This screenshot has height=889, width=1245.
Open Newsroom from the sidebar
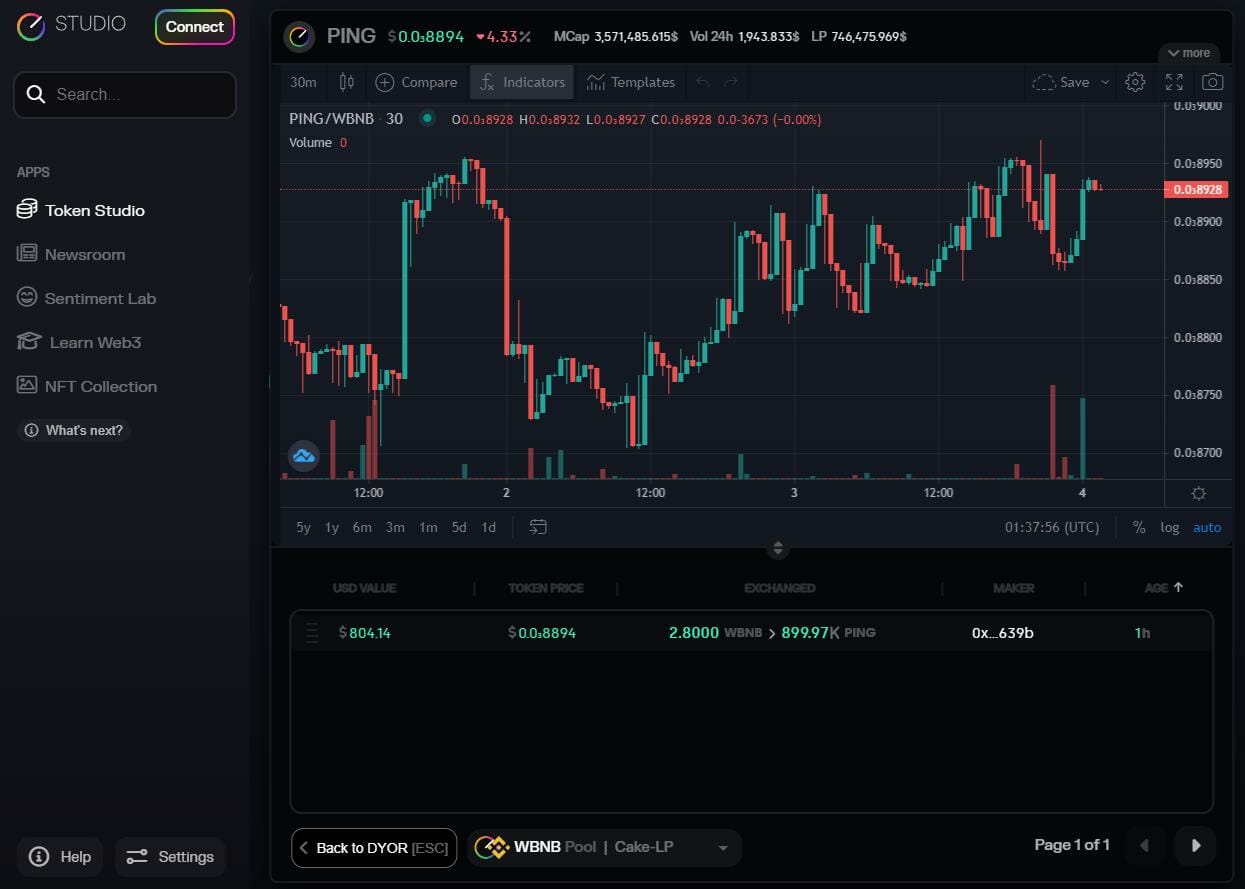tap(84, 254)
